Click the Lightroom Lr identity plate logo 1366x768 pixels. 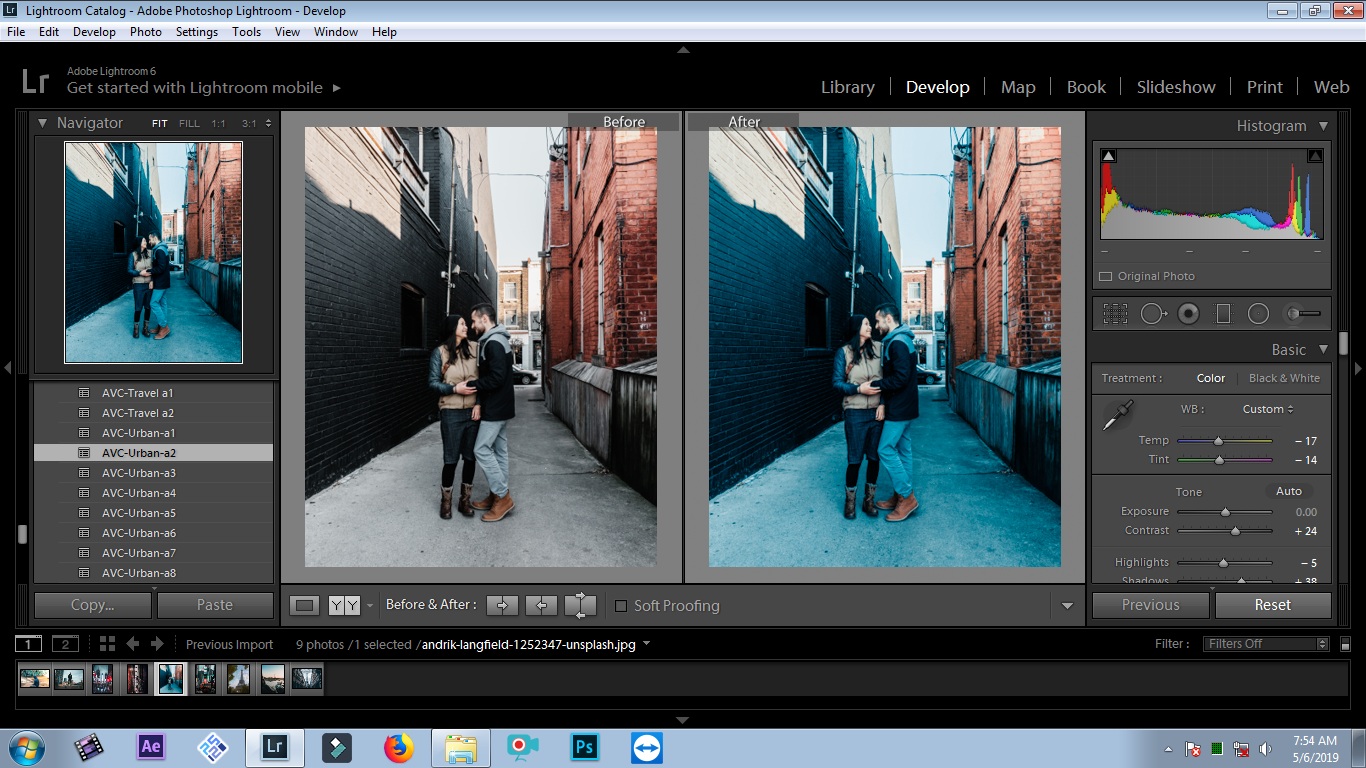[35, 80]
